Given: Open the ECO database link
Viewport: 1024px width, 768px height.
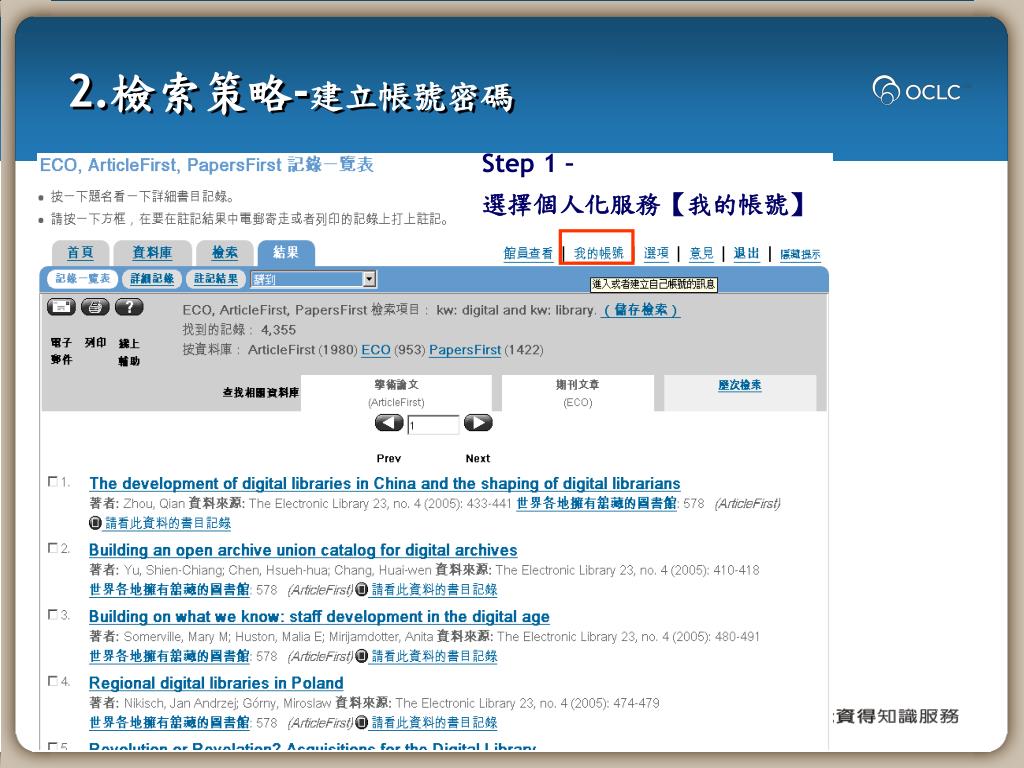Looking at the screenshot, I should (376, 350).
